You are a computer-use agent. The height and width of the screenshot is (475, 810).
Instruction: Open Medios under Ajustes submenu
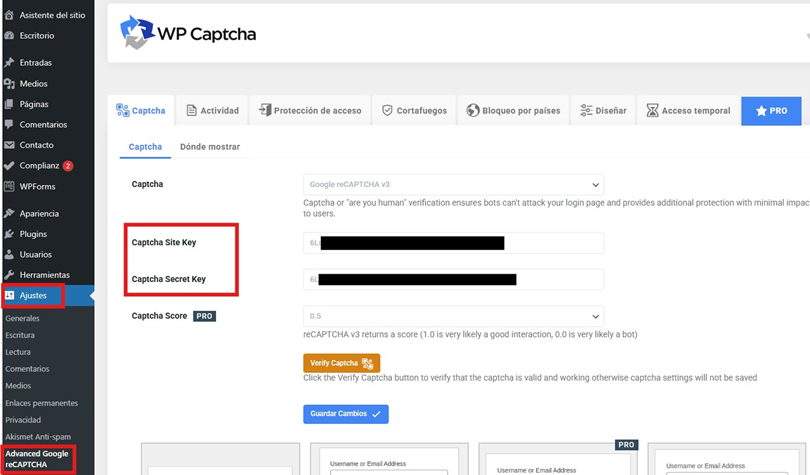click(x=18, y=386)
